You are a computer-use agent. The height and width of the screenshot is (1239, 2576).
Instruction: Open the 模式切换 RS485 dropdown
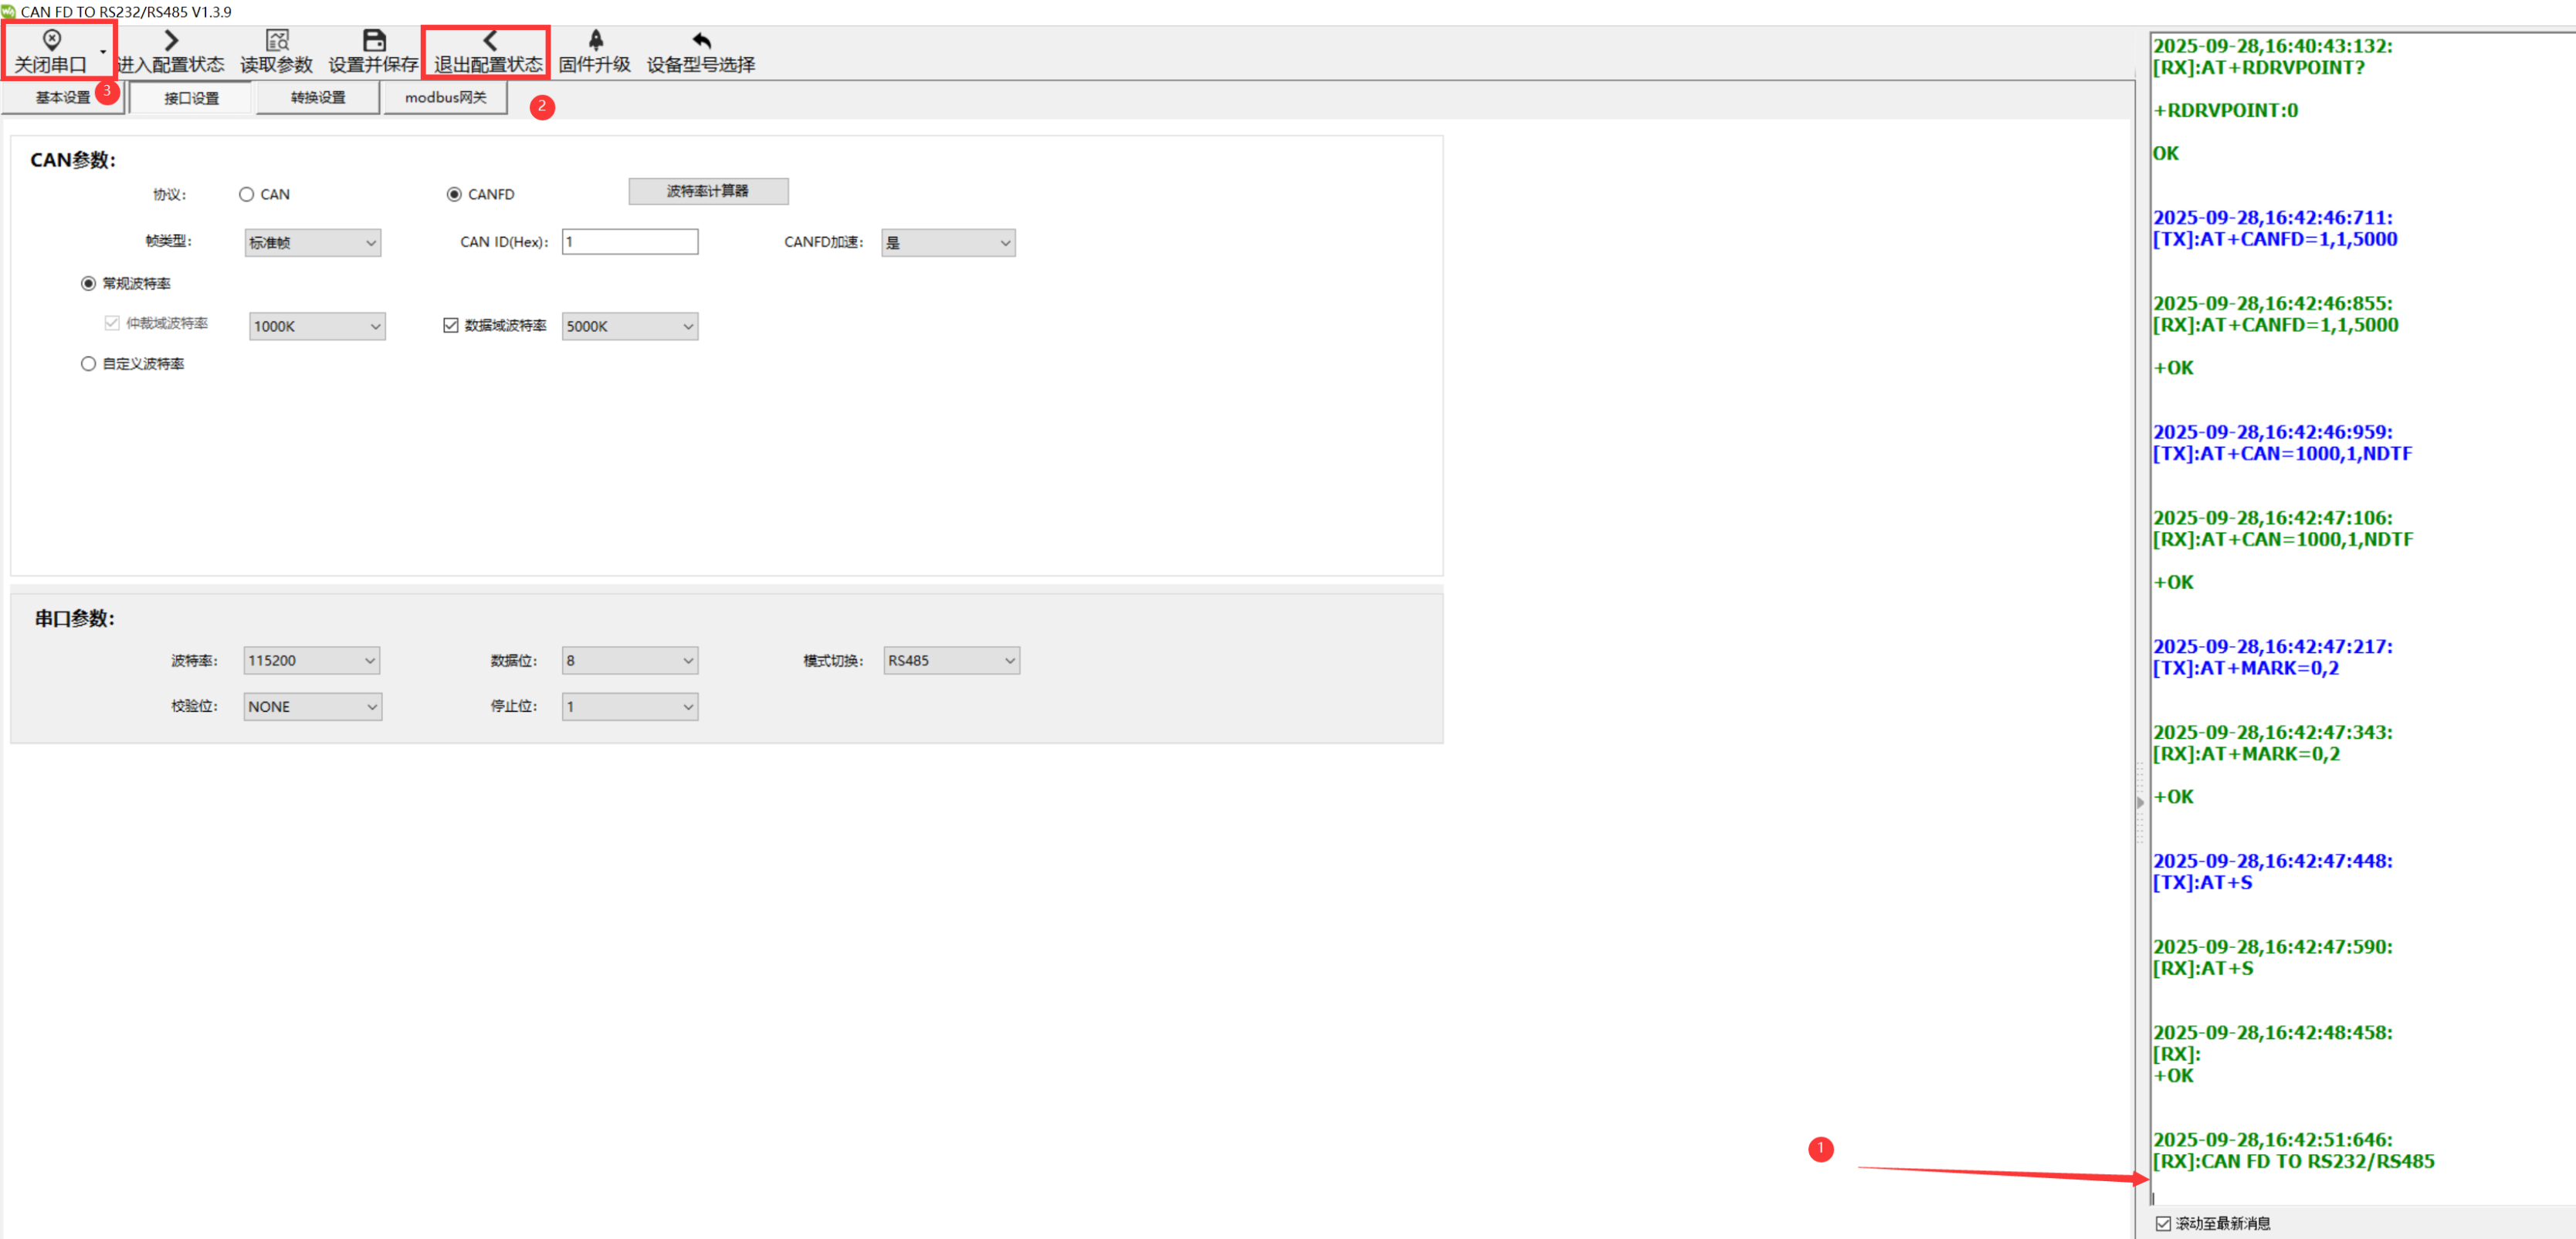point(951,661)
